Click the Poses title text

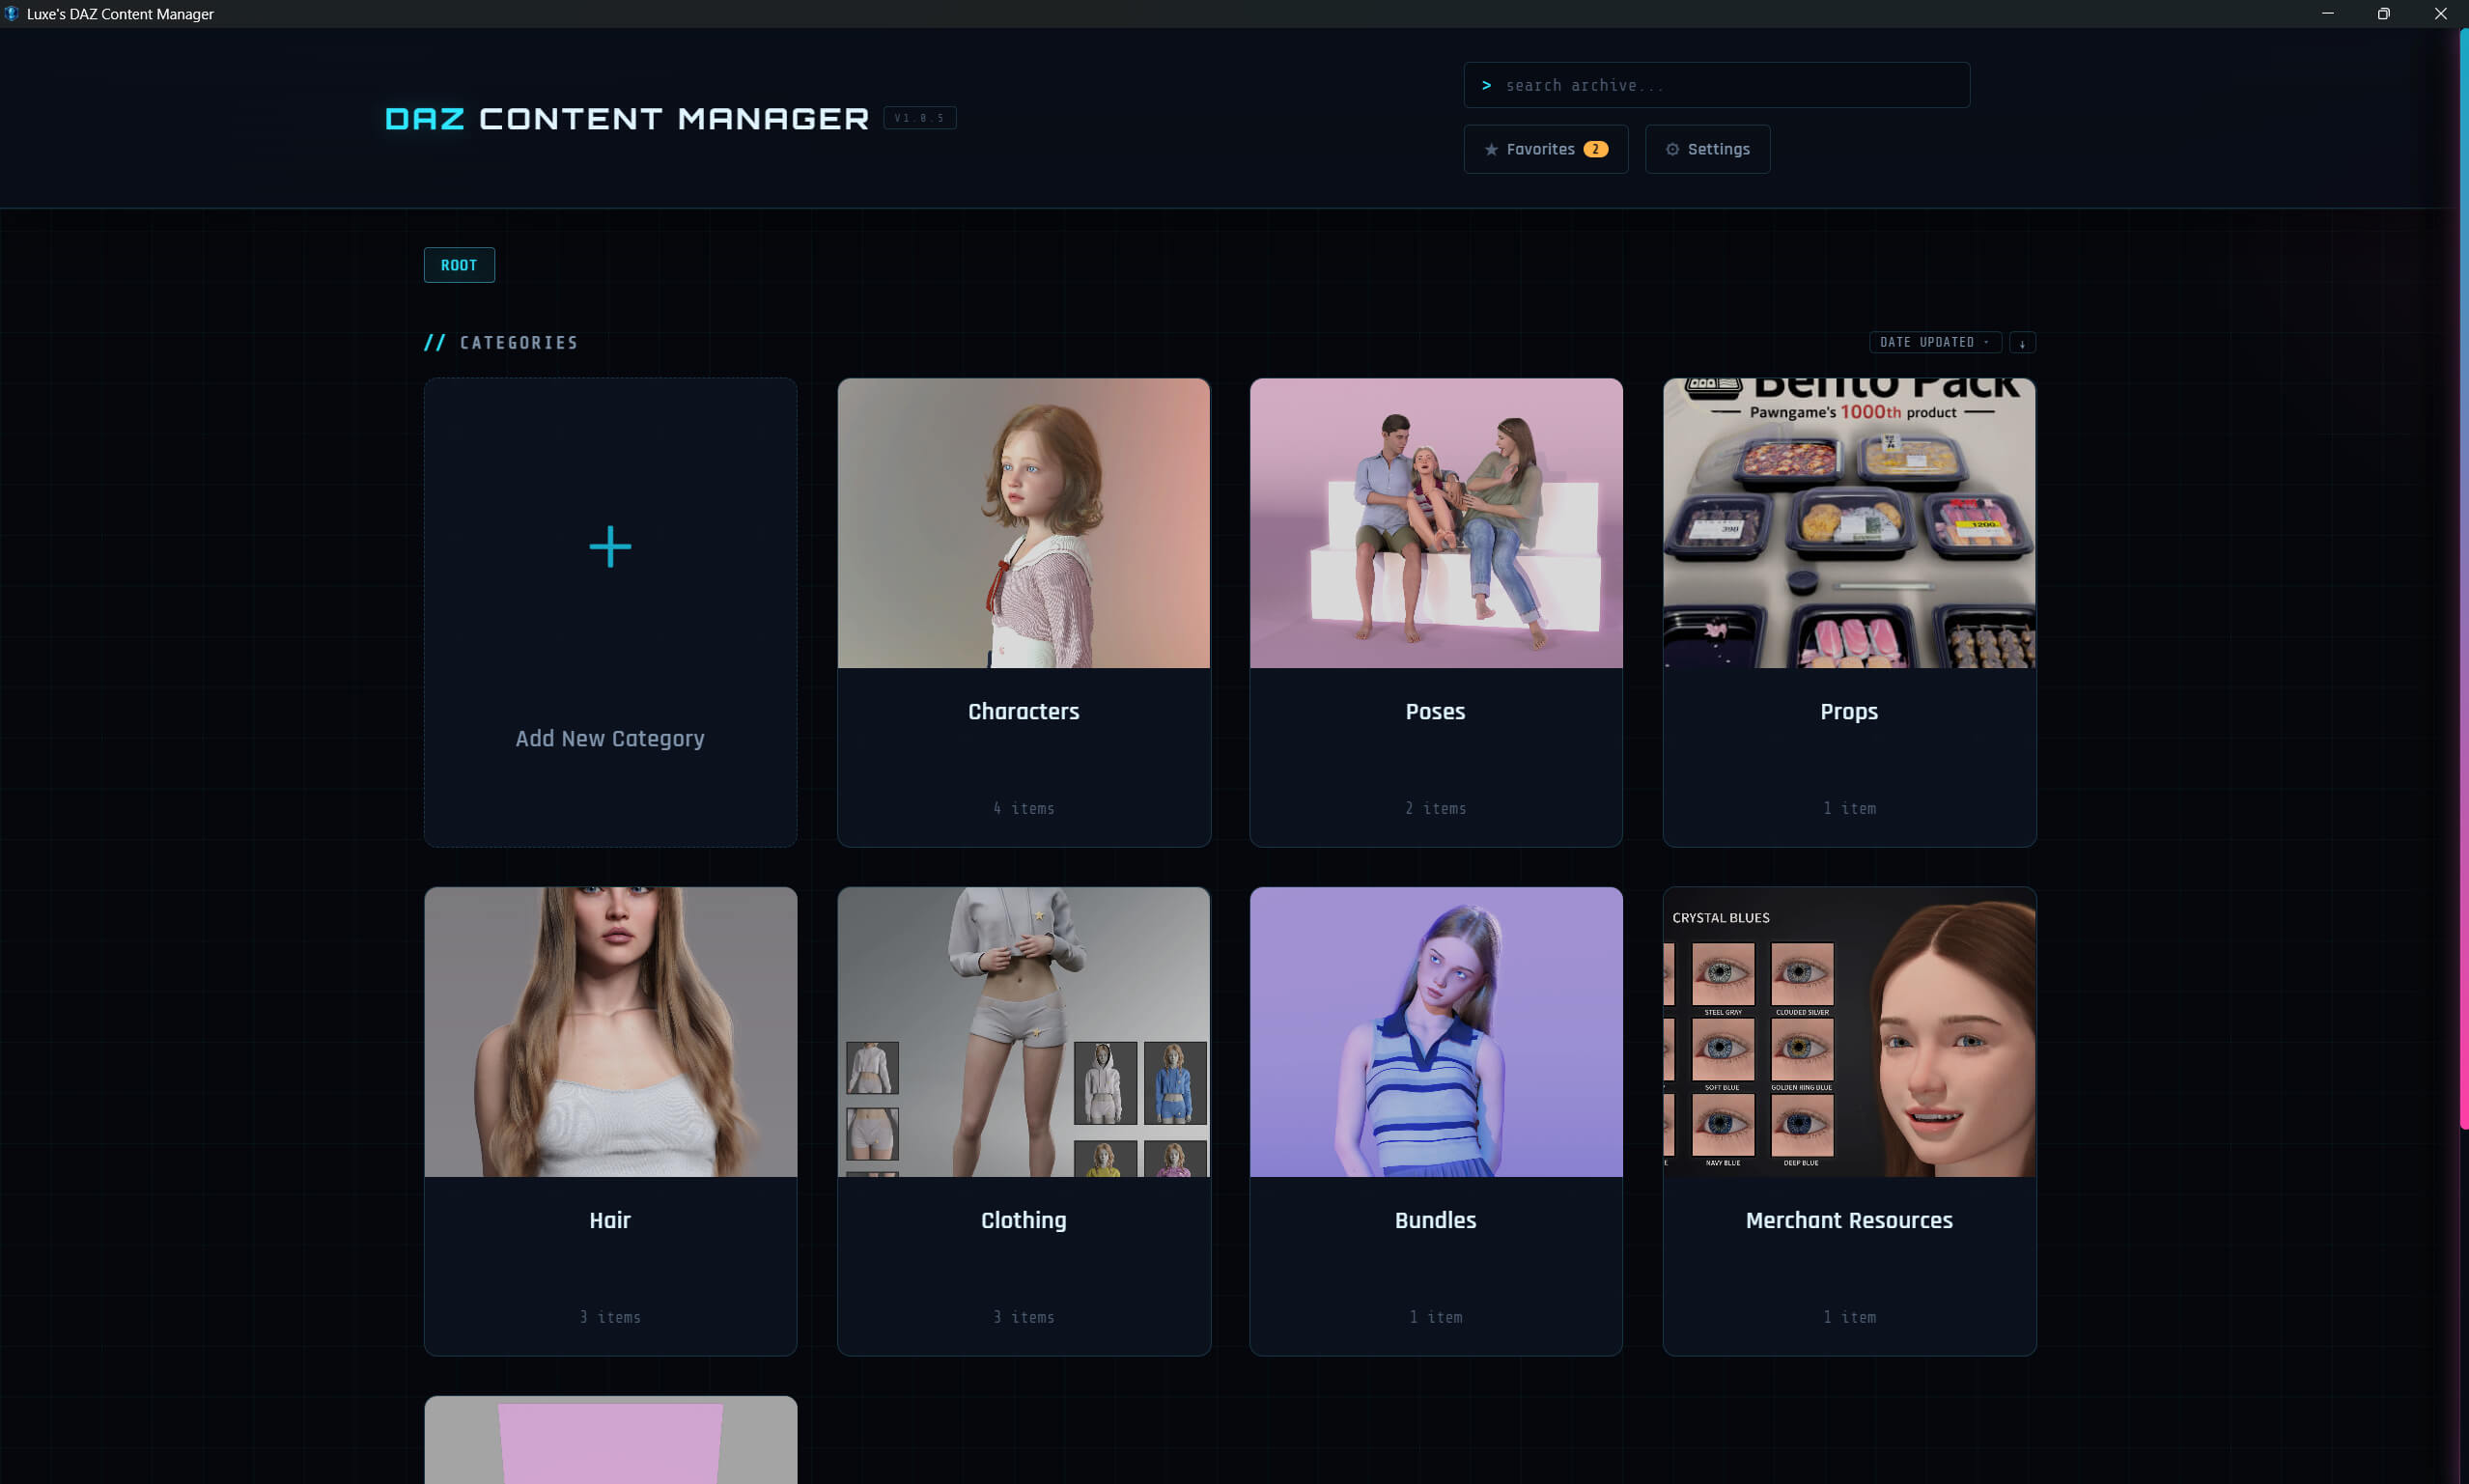(1435, 712)
